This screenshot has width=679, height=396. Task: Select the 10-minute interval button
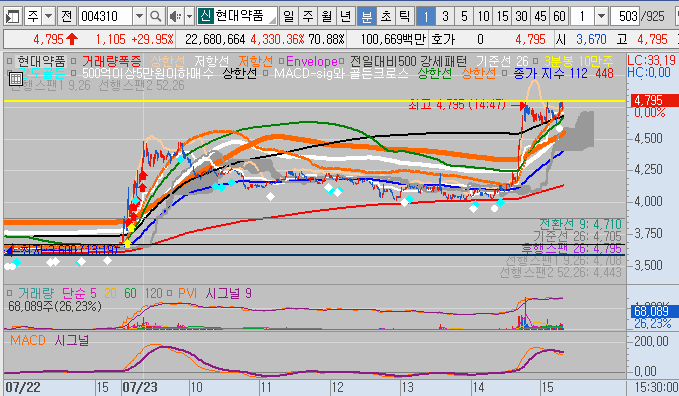coord(483,16)
